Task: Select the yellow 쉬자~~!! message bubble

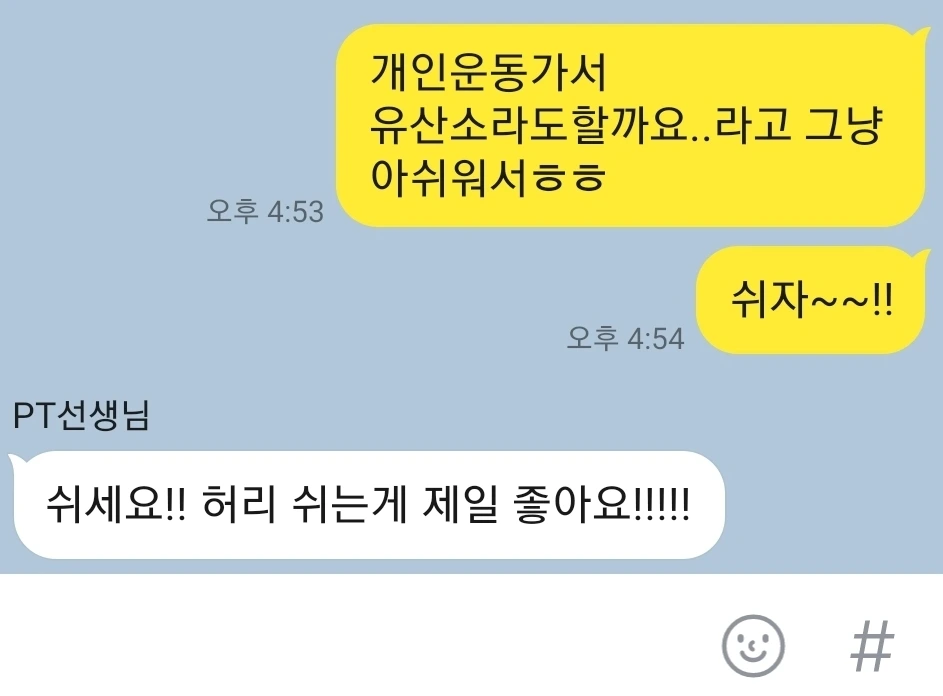Action: click(x=810, y=300)
